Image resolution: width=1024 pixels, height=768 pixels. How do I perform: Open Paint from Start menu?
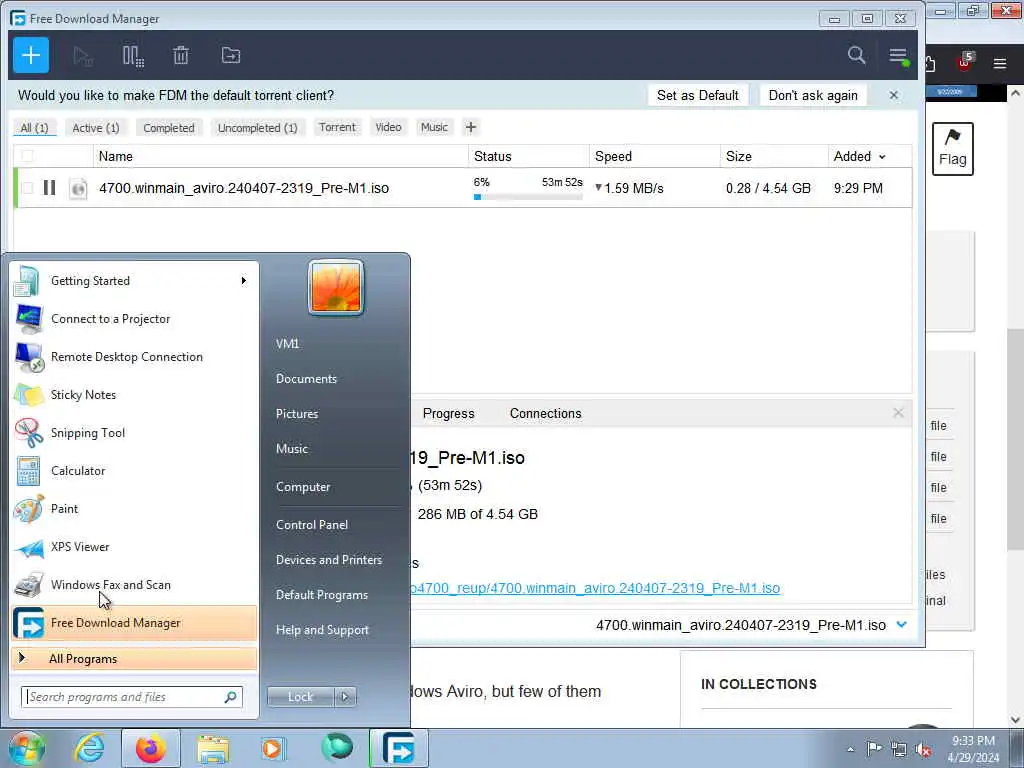tap(135, 509)
